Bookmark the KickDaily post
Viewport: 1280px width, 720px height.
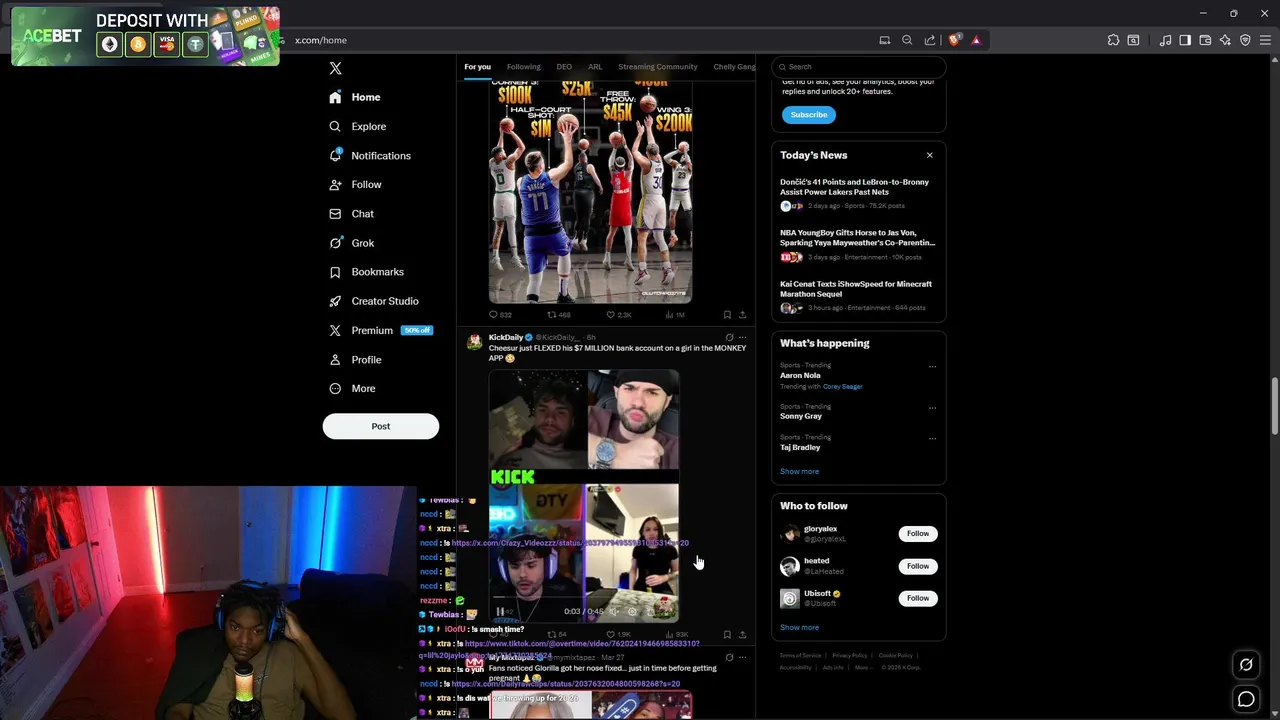pos(727,635)
